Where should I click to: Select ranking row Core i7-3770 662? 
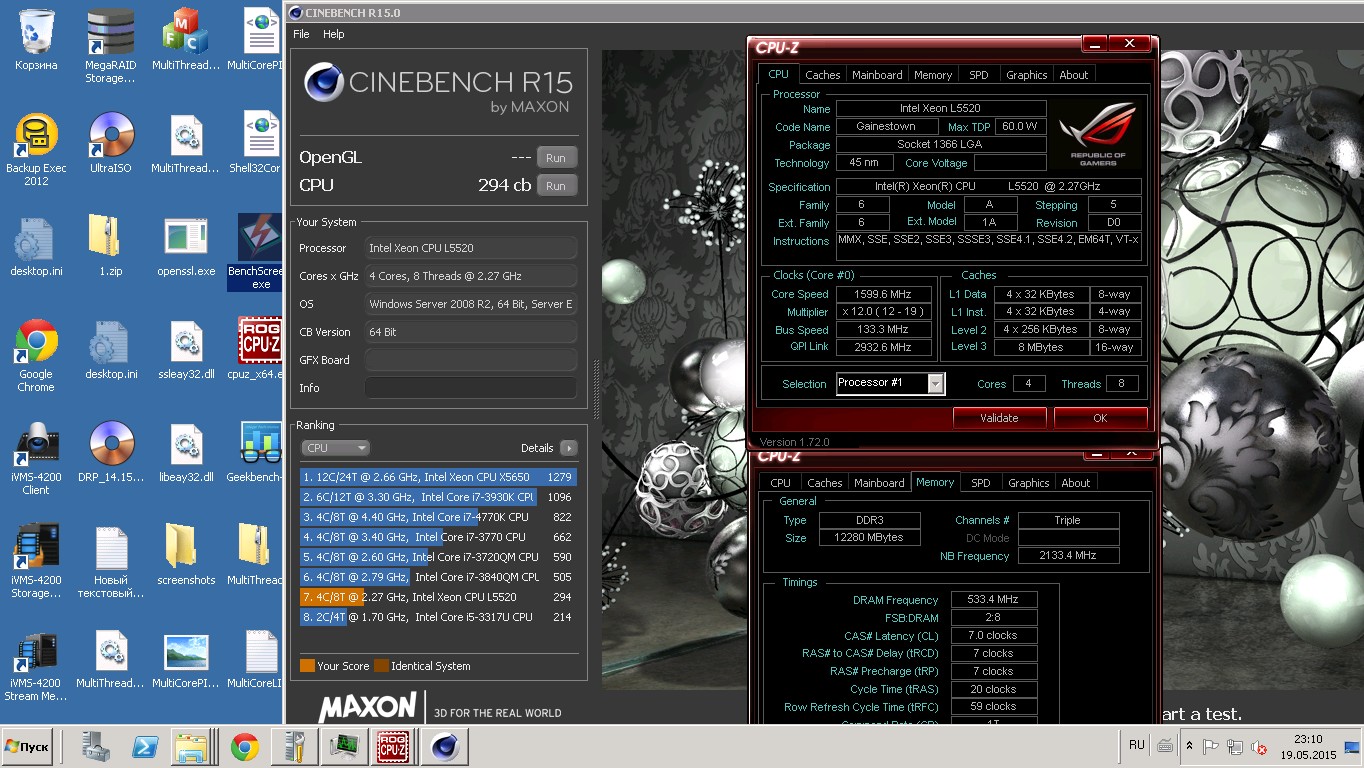pyautogui.click(x=438, y=537)
